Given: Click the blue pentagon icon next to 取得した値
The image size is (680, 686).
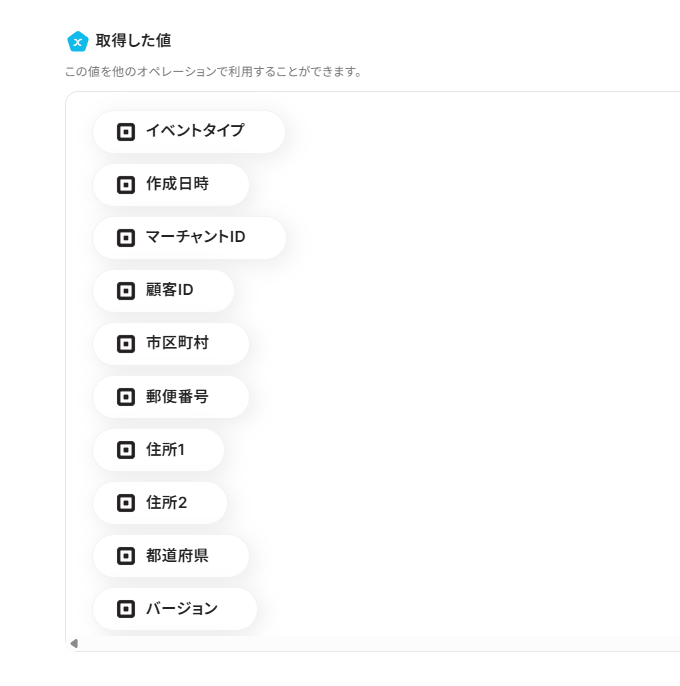Looking at the screenshot, I should (78, 41).
